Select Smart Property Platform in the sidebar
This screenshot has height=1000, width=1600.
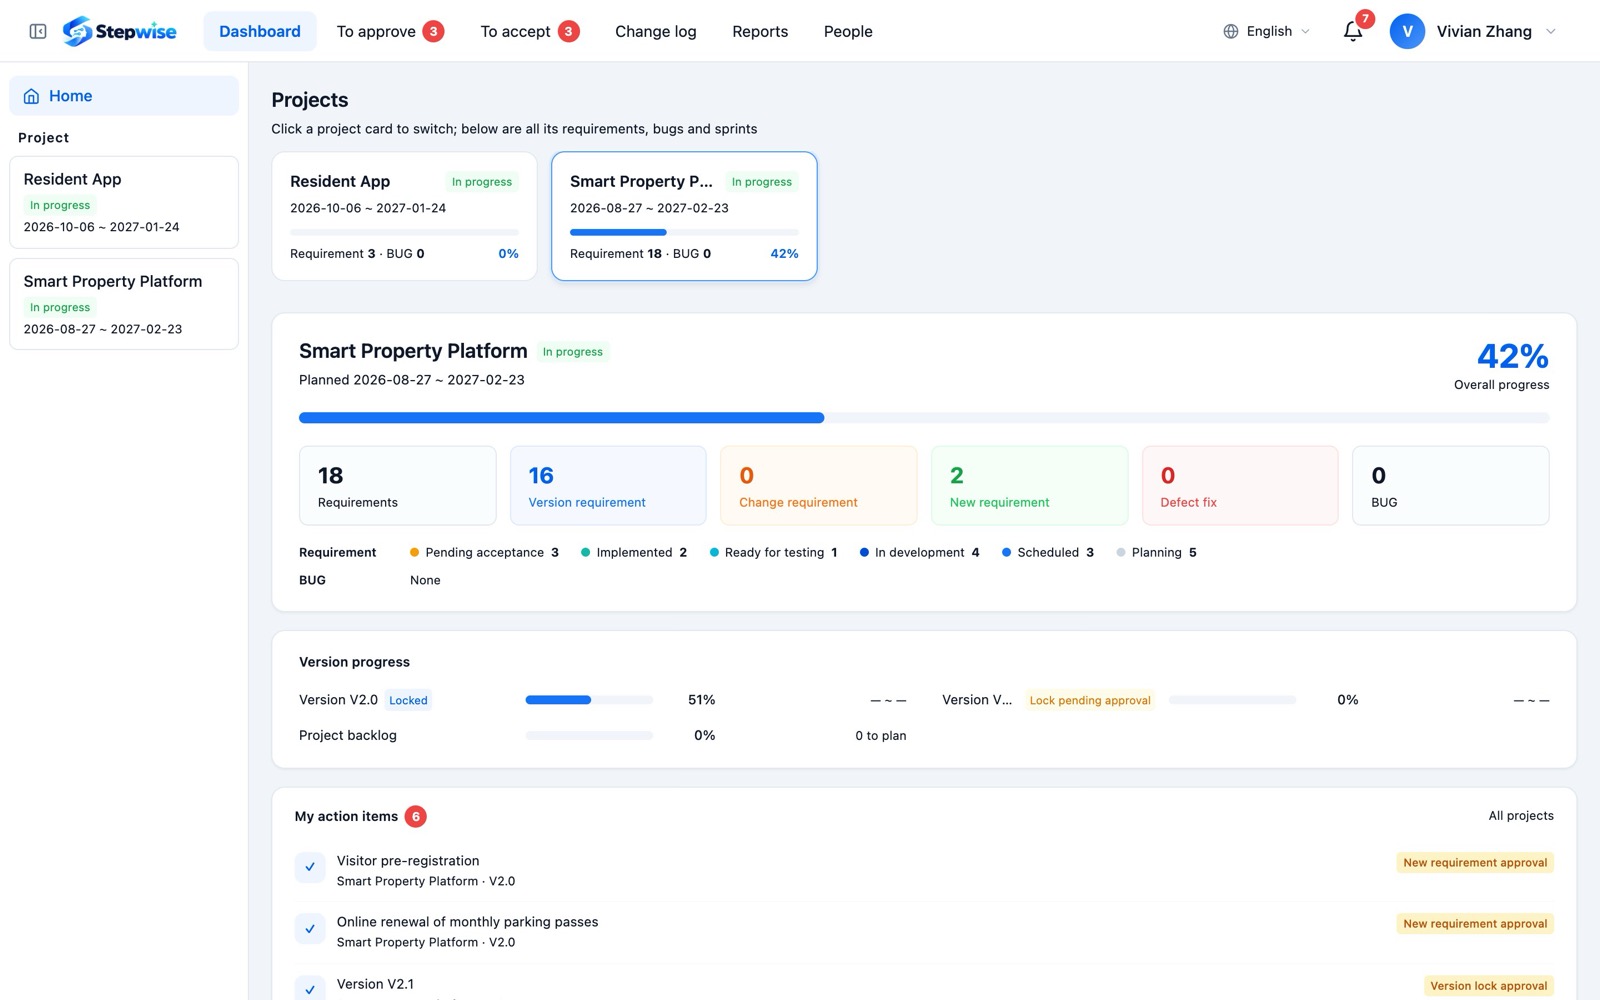pyautogui.click(x=124, y=304)
